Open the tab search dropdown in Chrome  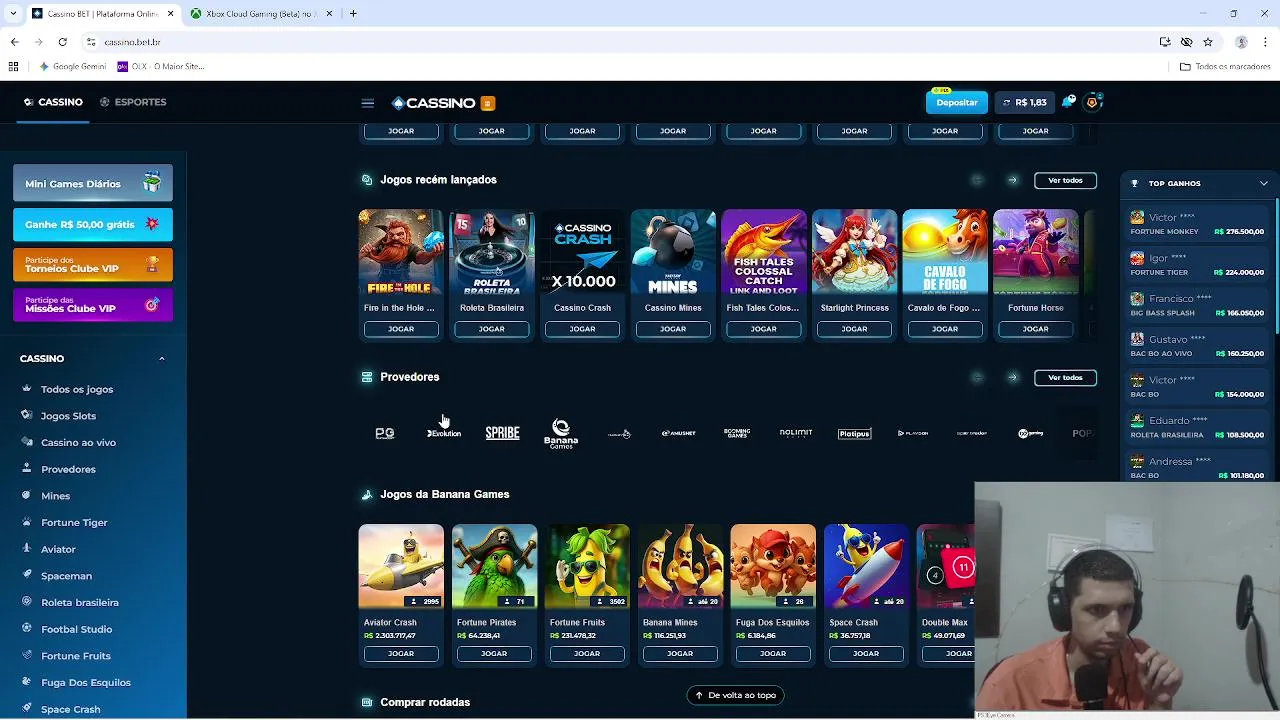pyautogui.click(x=12, y=14)
